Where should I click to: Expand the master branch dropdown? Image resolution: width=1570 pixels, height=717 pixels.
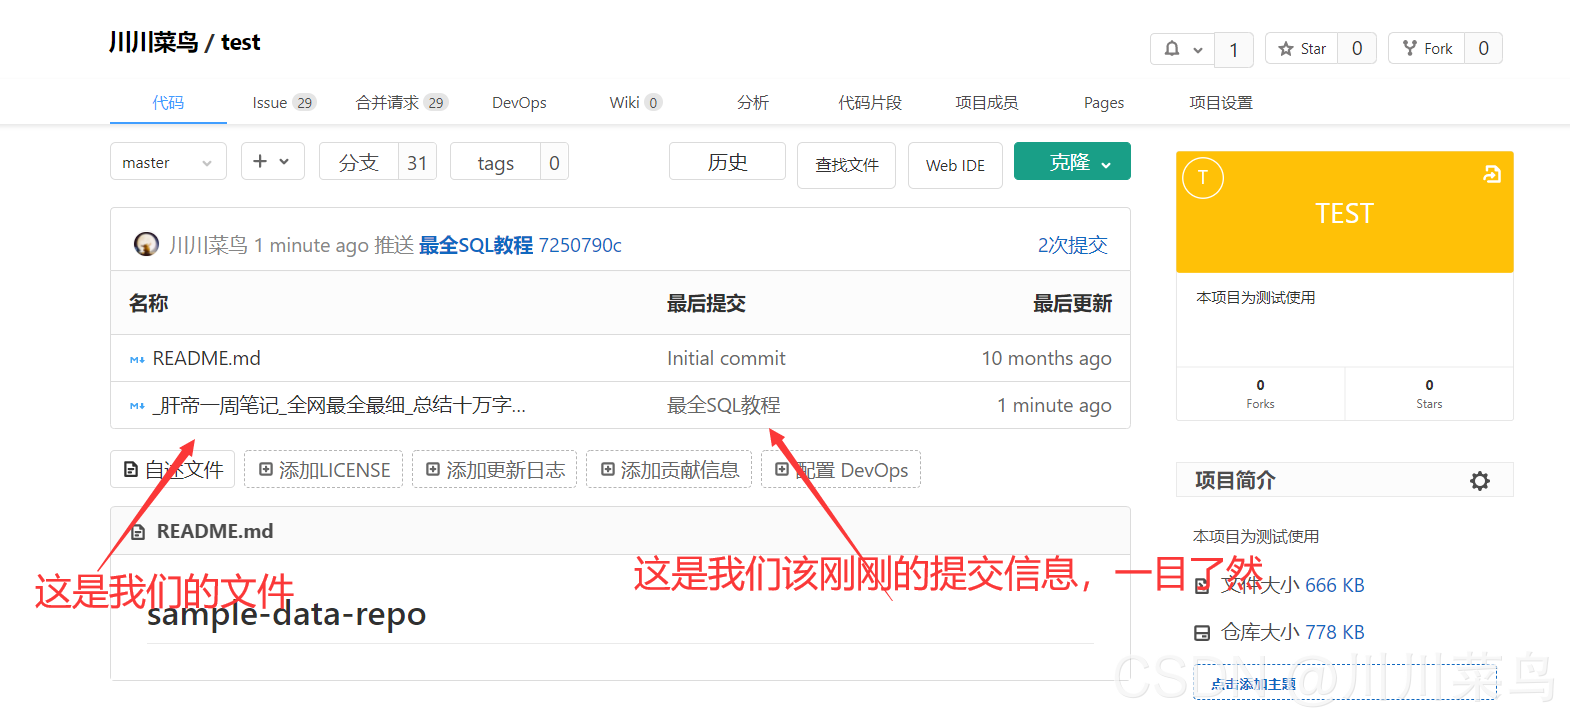pyautogui.click(x=168, y=162)
